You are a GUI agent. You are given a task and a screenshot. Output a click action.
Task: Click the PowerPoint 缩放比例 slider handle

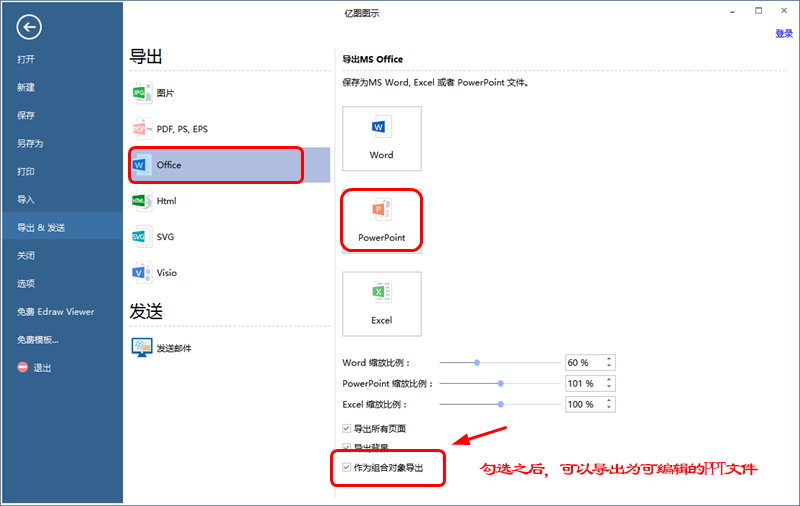pyautogui.click(x=501, y=384)
